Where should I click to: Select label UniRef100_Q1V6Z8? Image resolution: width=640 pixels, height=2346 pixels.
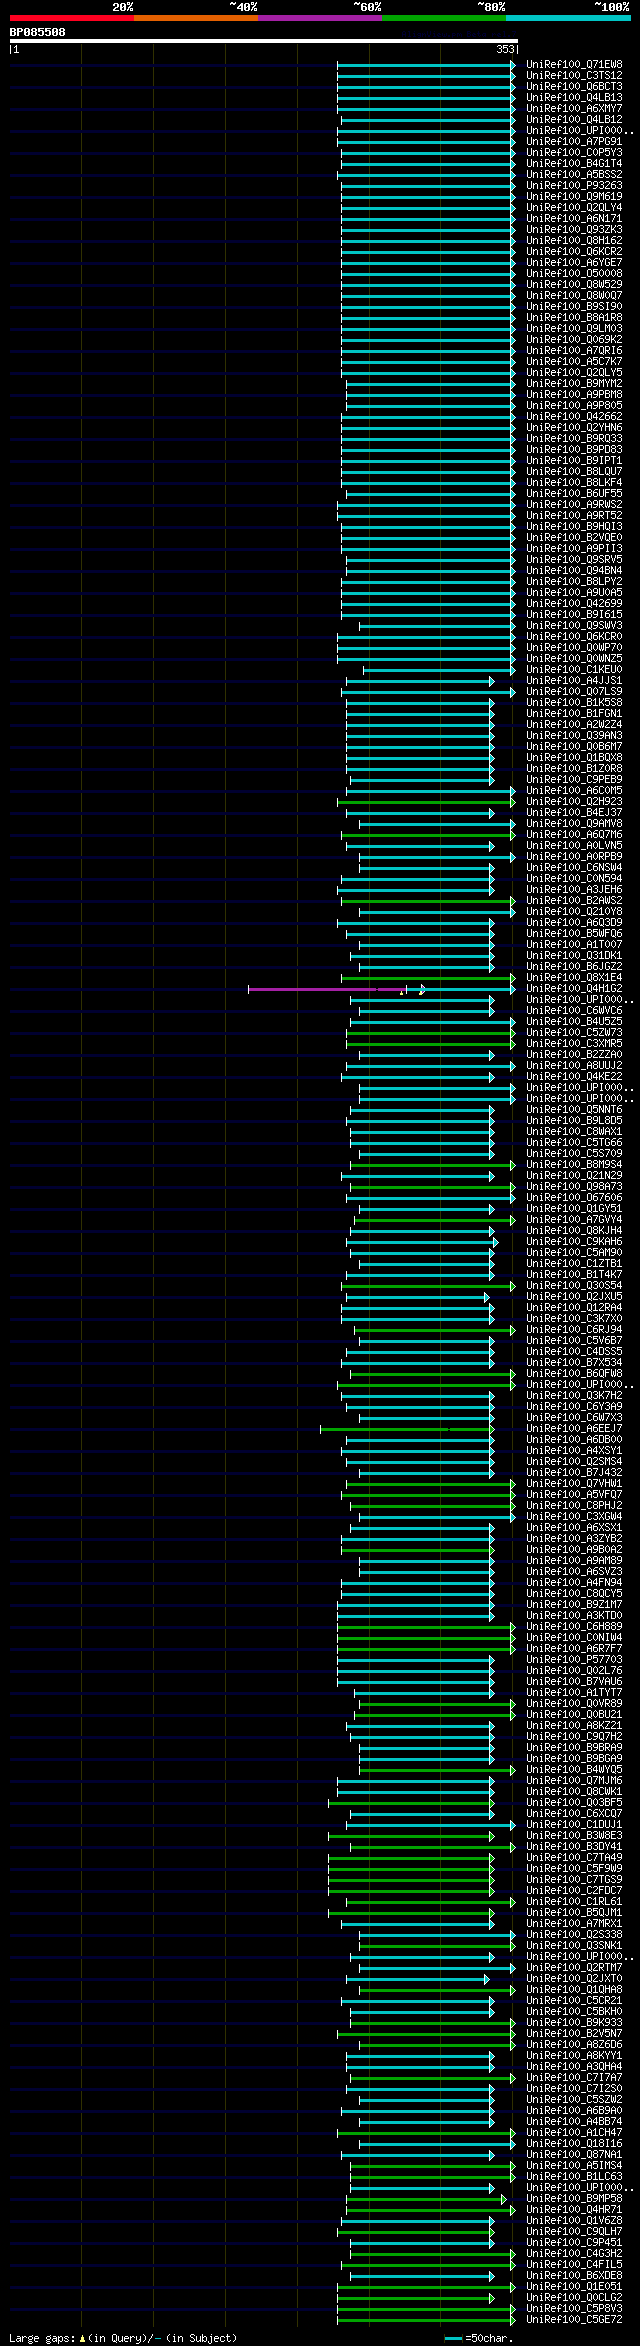pyautogui.click(x=574, y=2221)
